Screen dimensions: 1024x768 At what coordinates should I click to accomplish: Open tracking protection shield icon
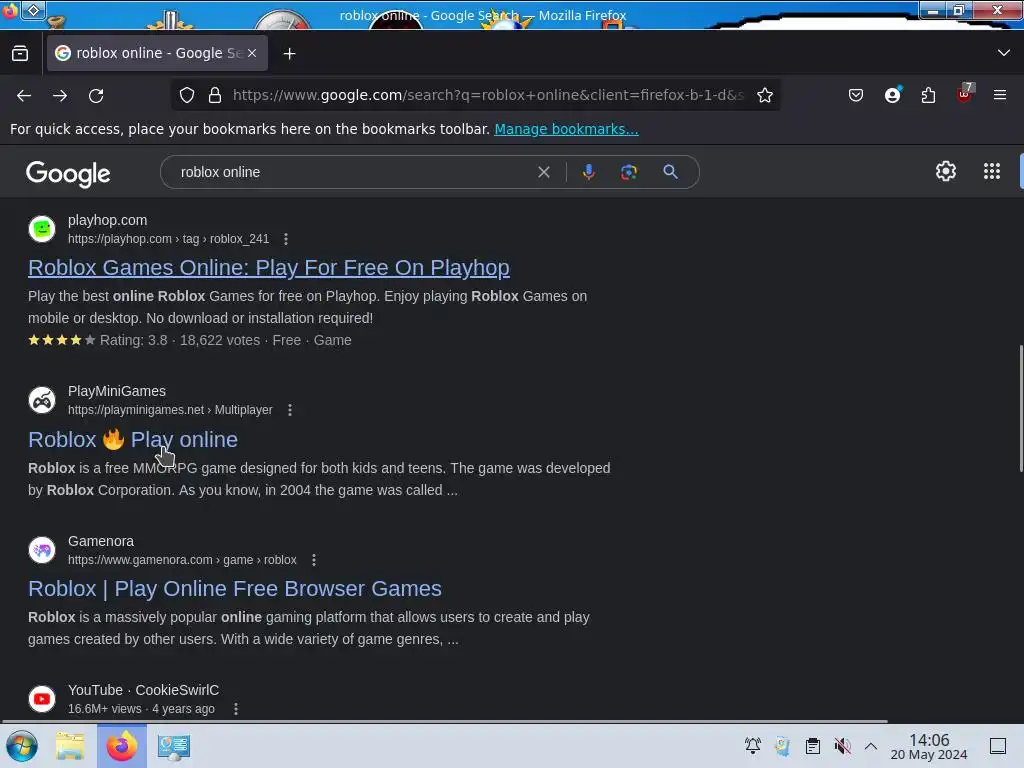tap(187, 95)
